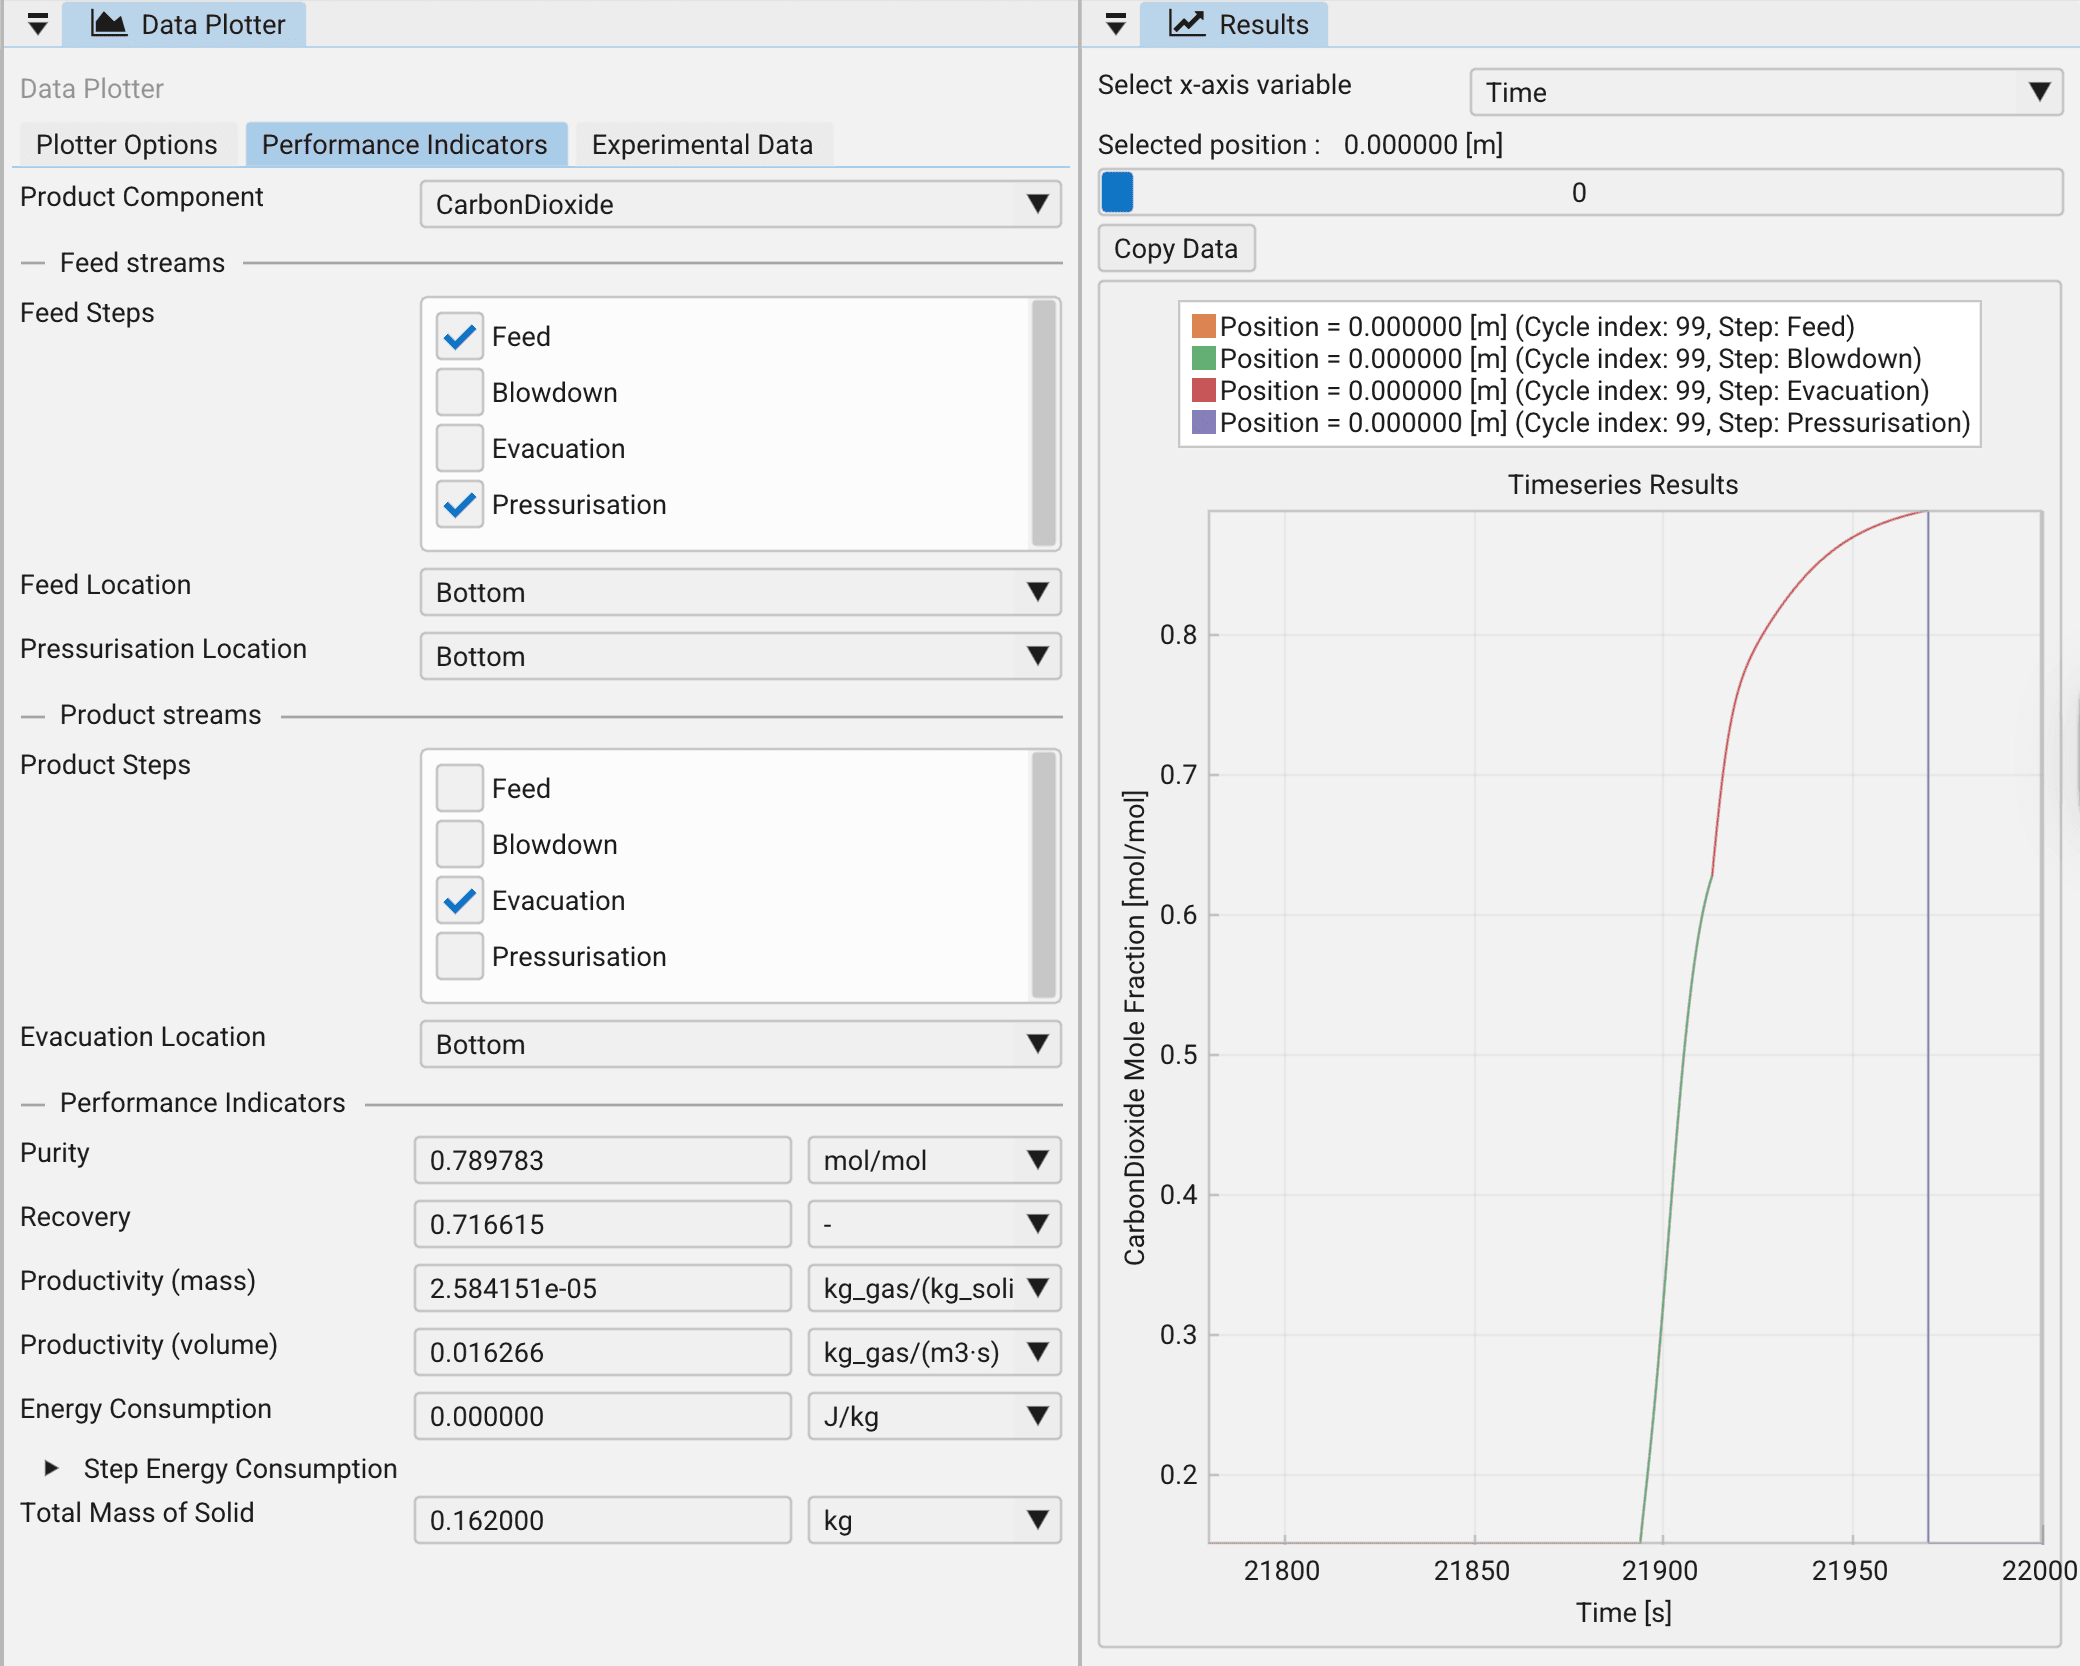The width and height of the screenshot is (2080, 1666).
Task: Disable Pressurisation feed step
Action: click(x=459, y=505)
